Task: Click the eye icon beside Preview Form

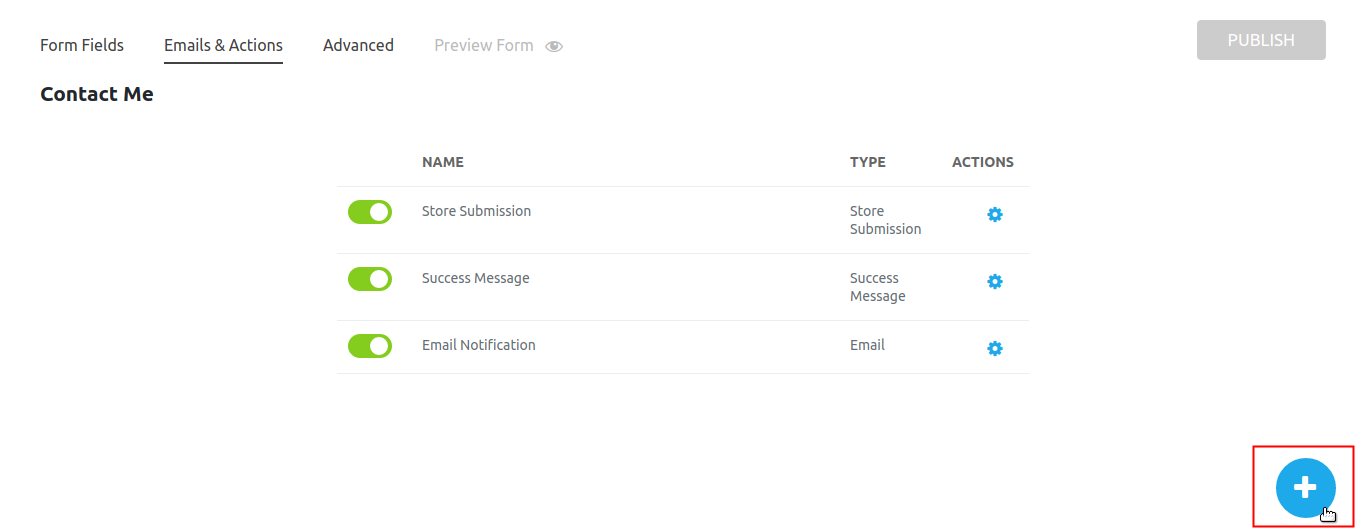Action: [554, 46]
